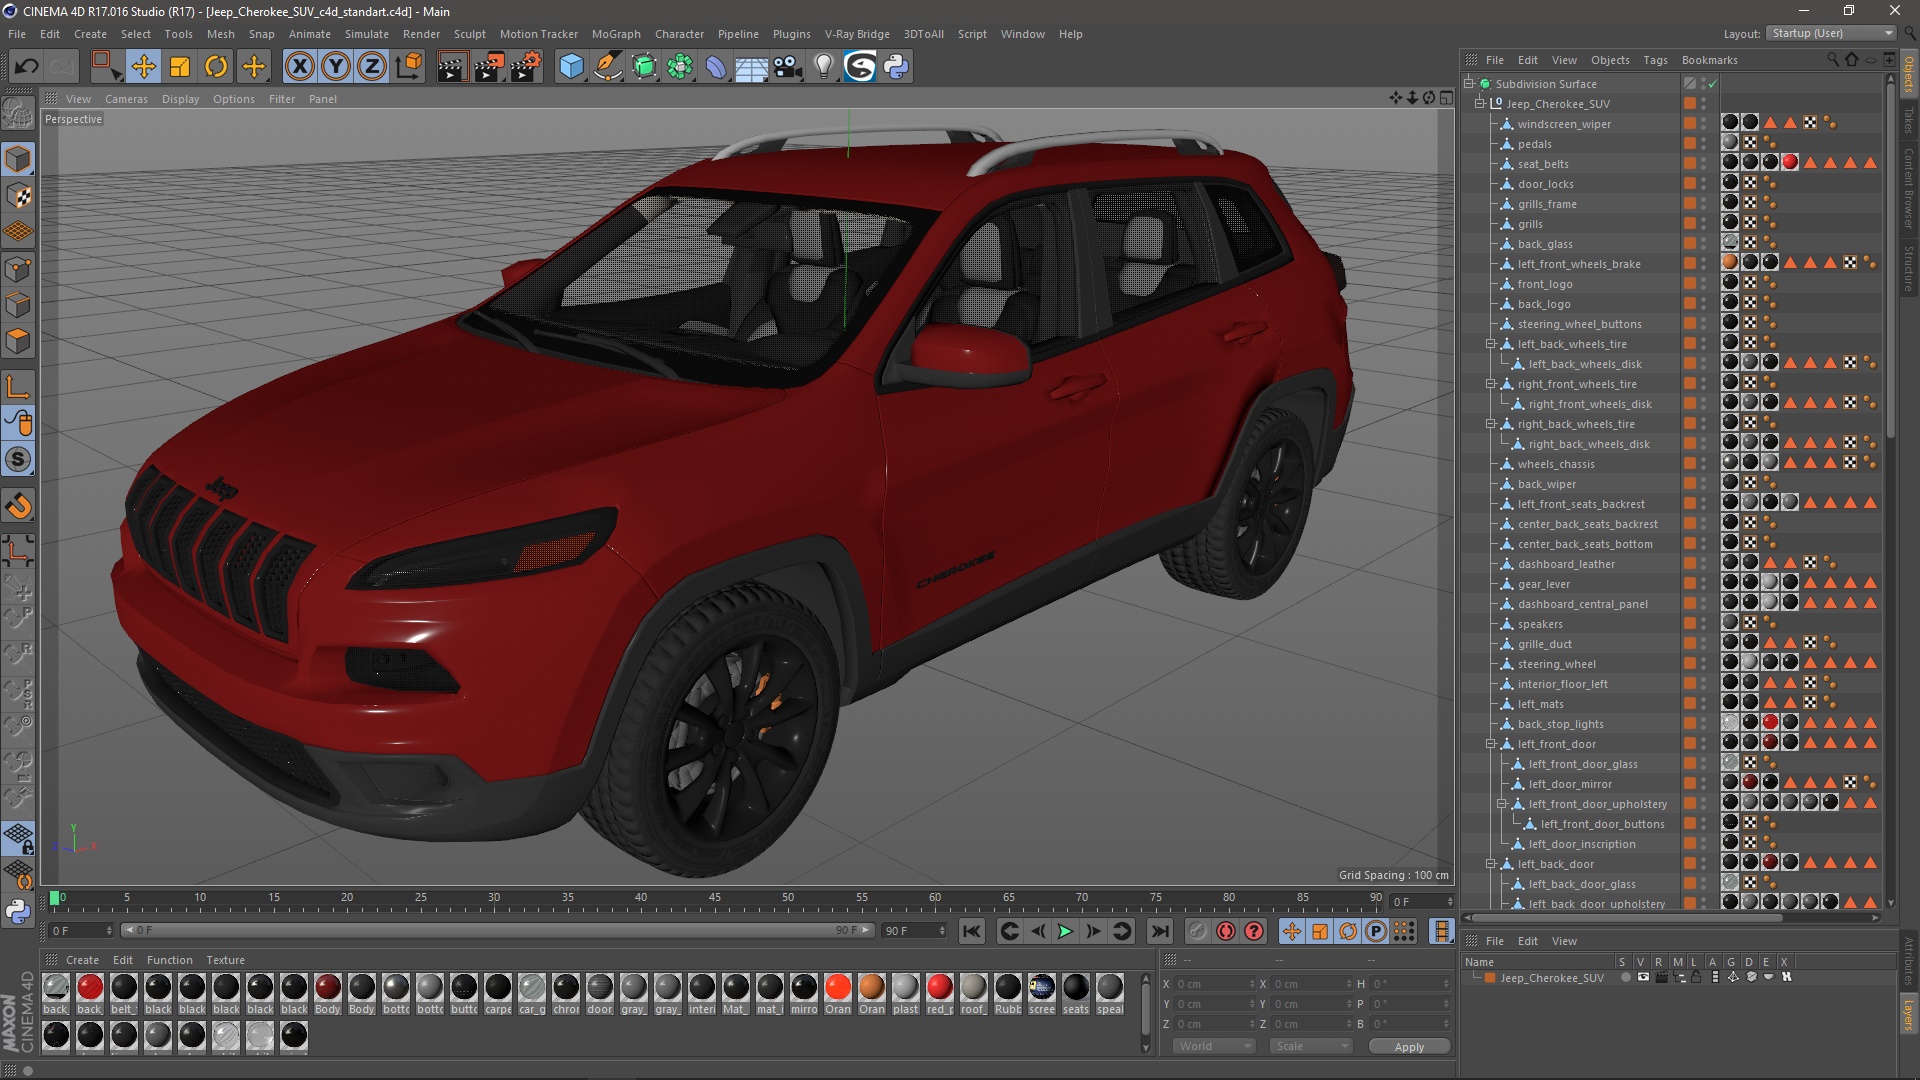The image size is (1920, 1080).
Task: Open Edit Render Settings icon
Action: (x=526, y=67)
